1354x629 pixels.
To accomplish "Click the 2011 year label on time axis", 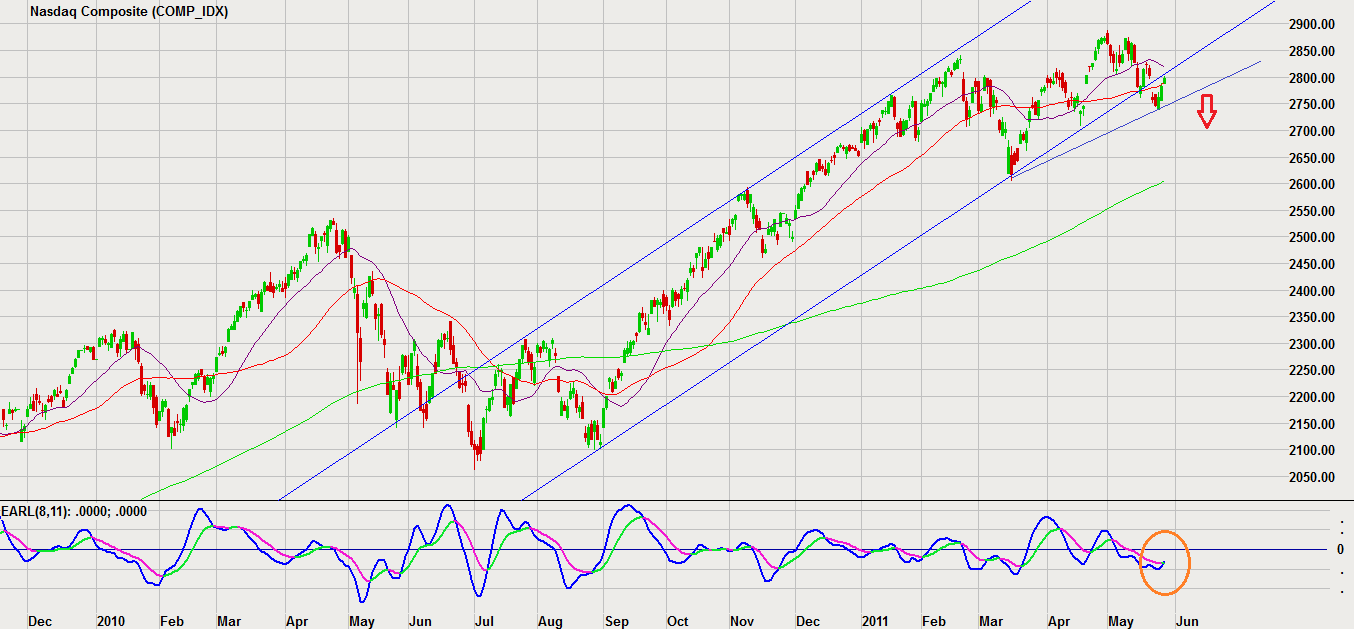I will [x=873, y=621].
